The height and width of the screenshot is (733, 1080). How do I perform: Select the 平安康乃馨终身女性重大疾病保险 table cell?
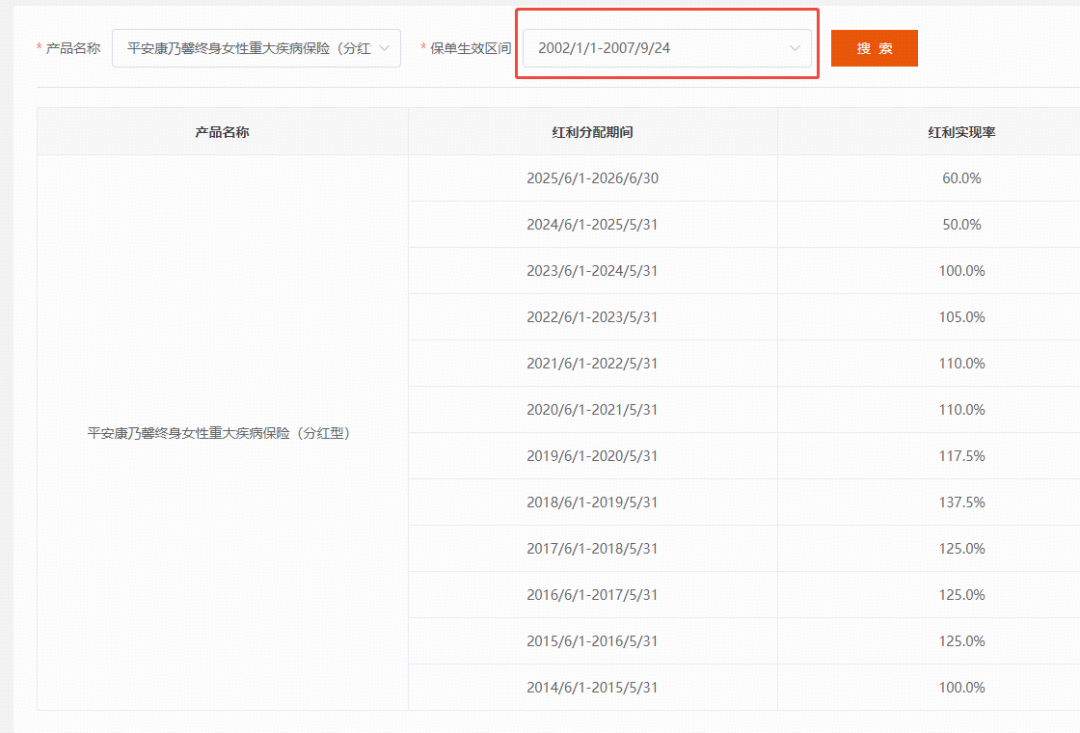coord(222,433)
